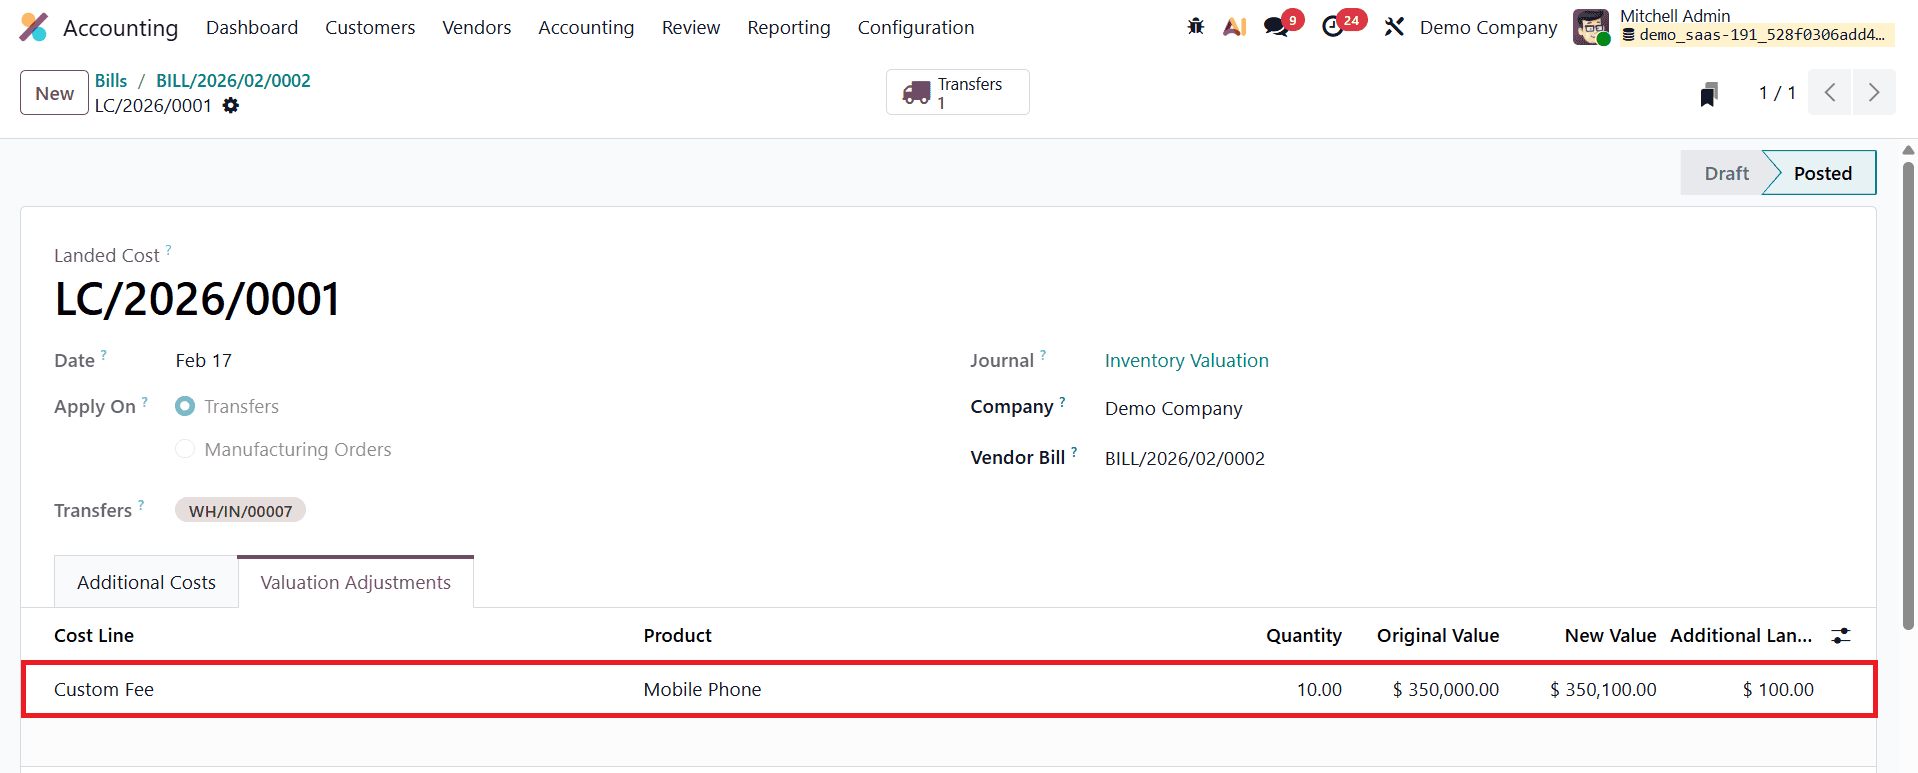Image resolution: width=1918 pixels, height=773 pixels.
Task: Click the bookmark icon near pager
Action: tap(1709, 94)
